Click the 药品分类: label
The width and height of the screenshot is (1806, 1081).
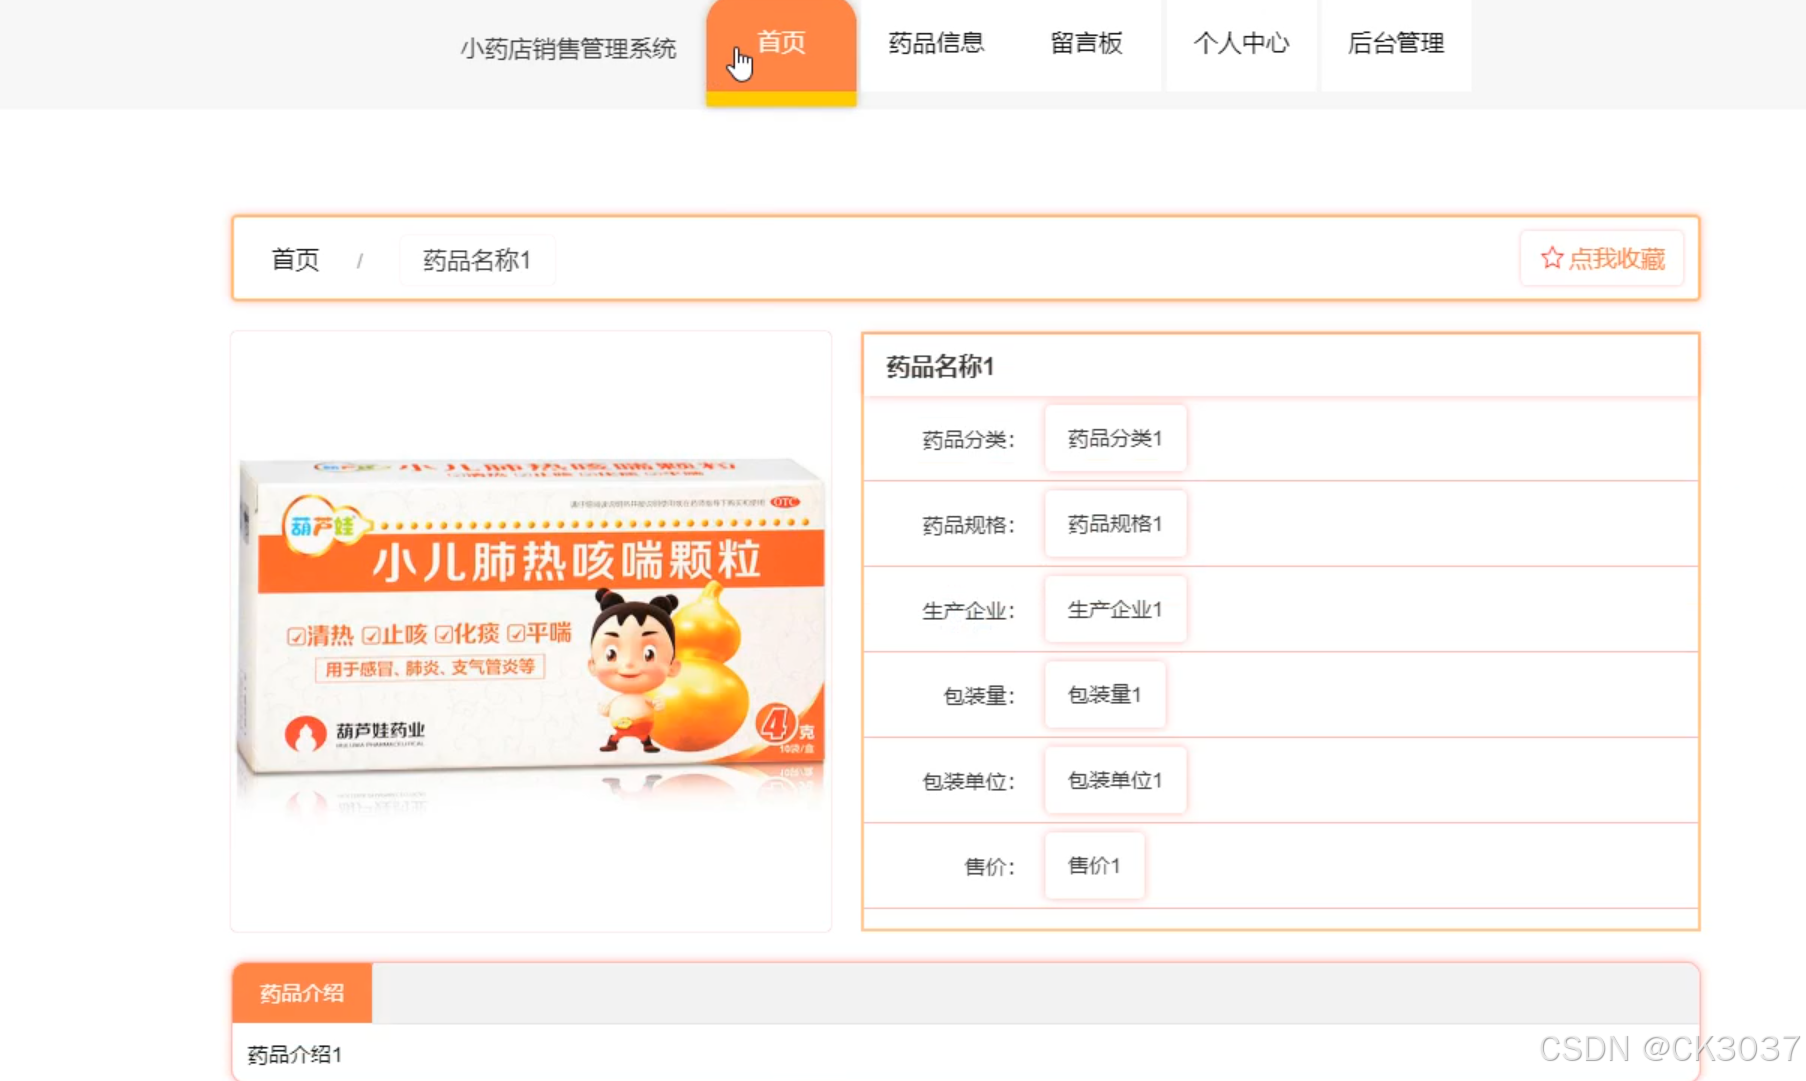(x=968, y=440)
